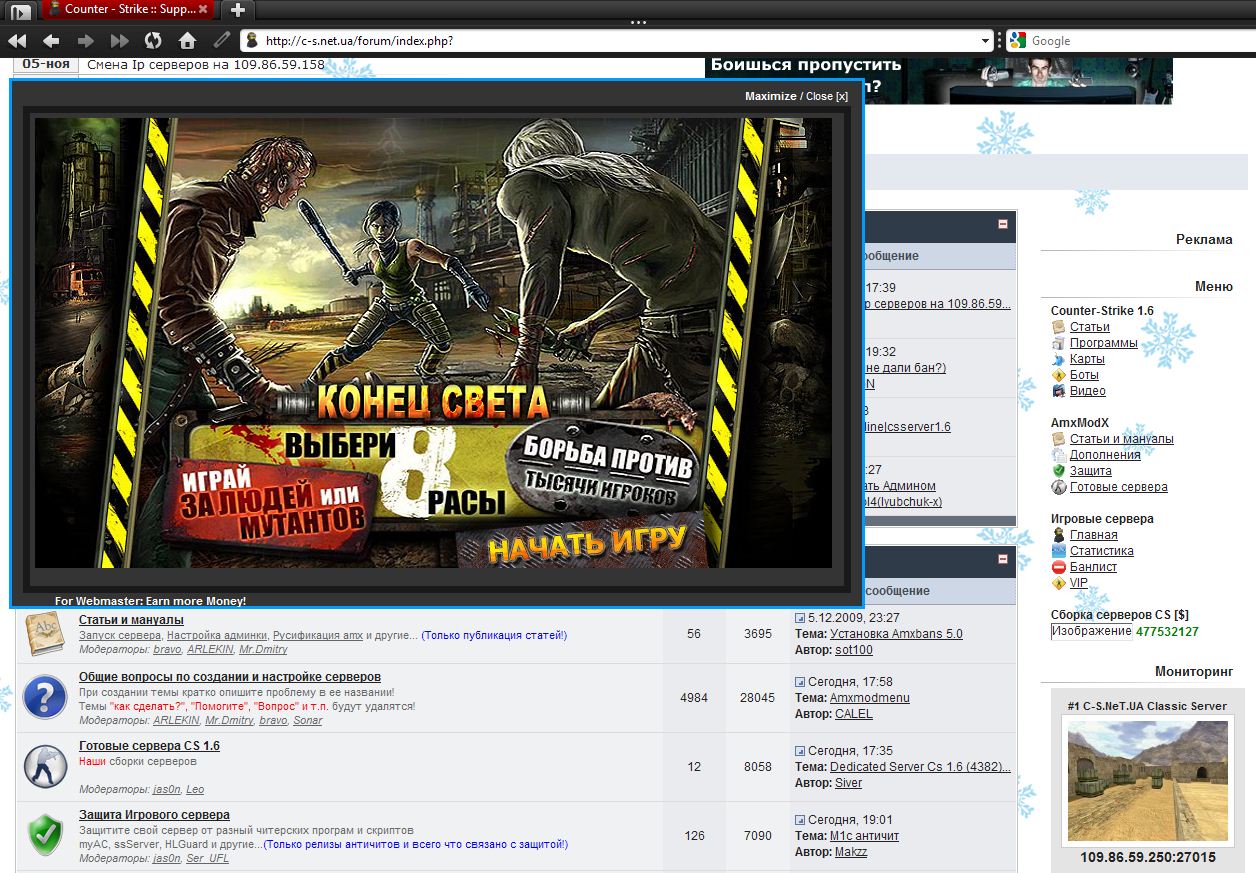Open the Защита Игрового сервера forum

click(154, 815)
